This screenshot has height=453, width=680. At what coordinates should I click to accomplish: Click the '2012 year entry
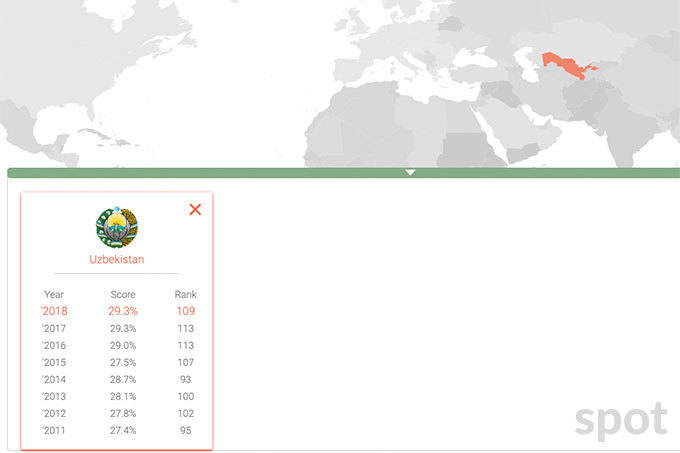pyautogui.click(x=54, y=413)
